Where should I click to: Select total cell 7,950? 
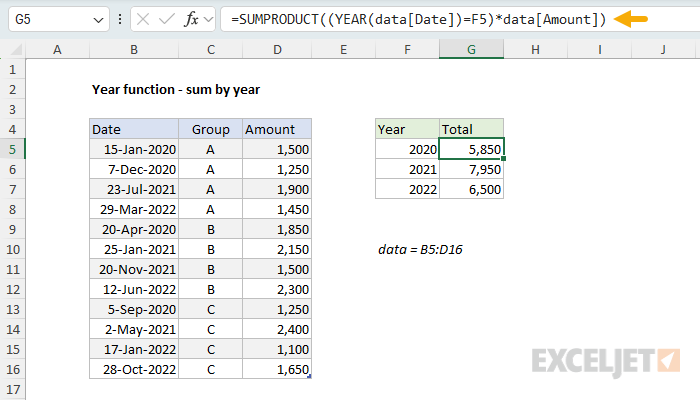pos(471,169)
